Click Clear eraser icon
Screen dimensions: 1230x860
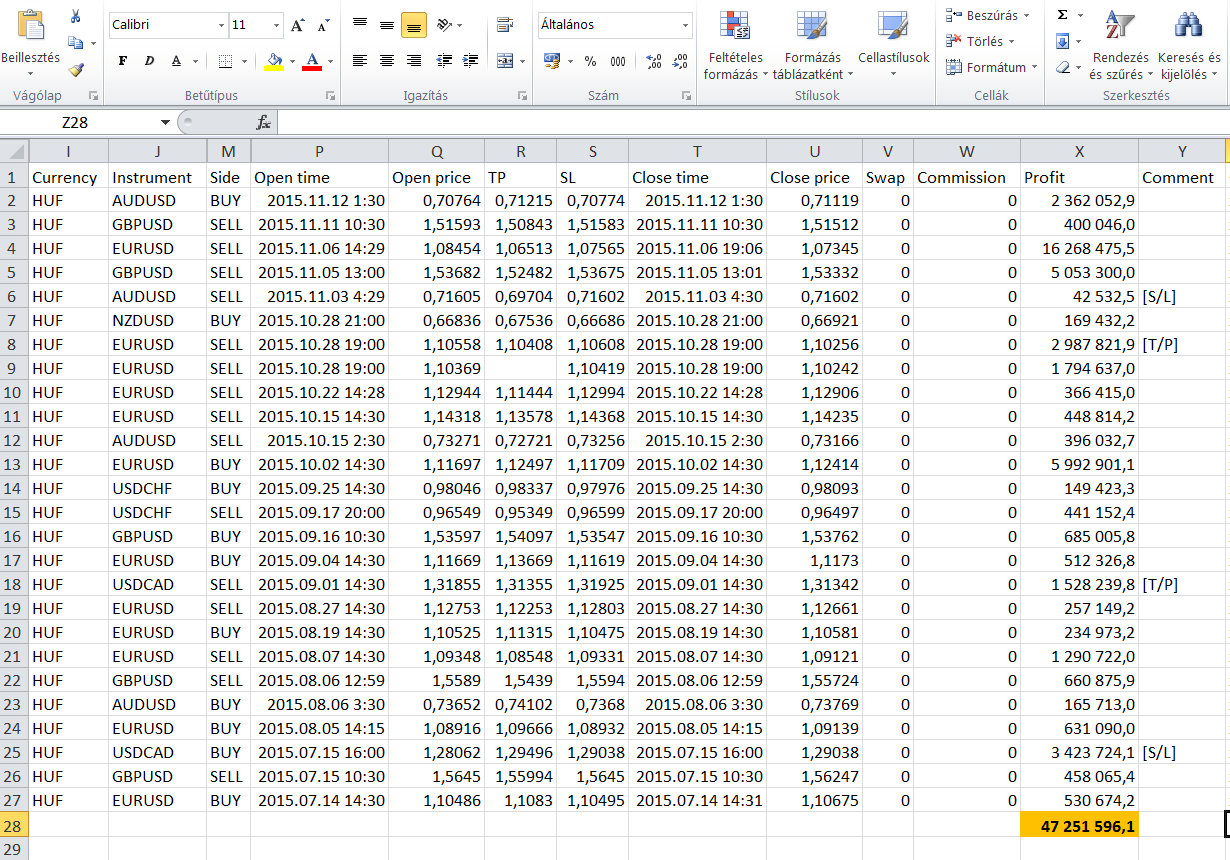pos(1063,67)
